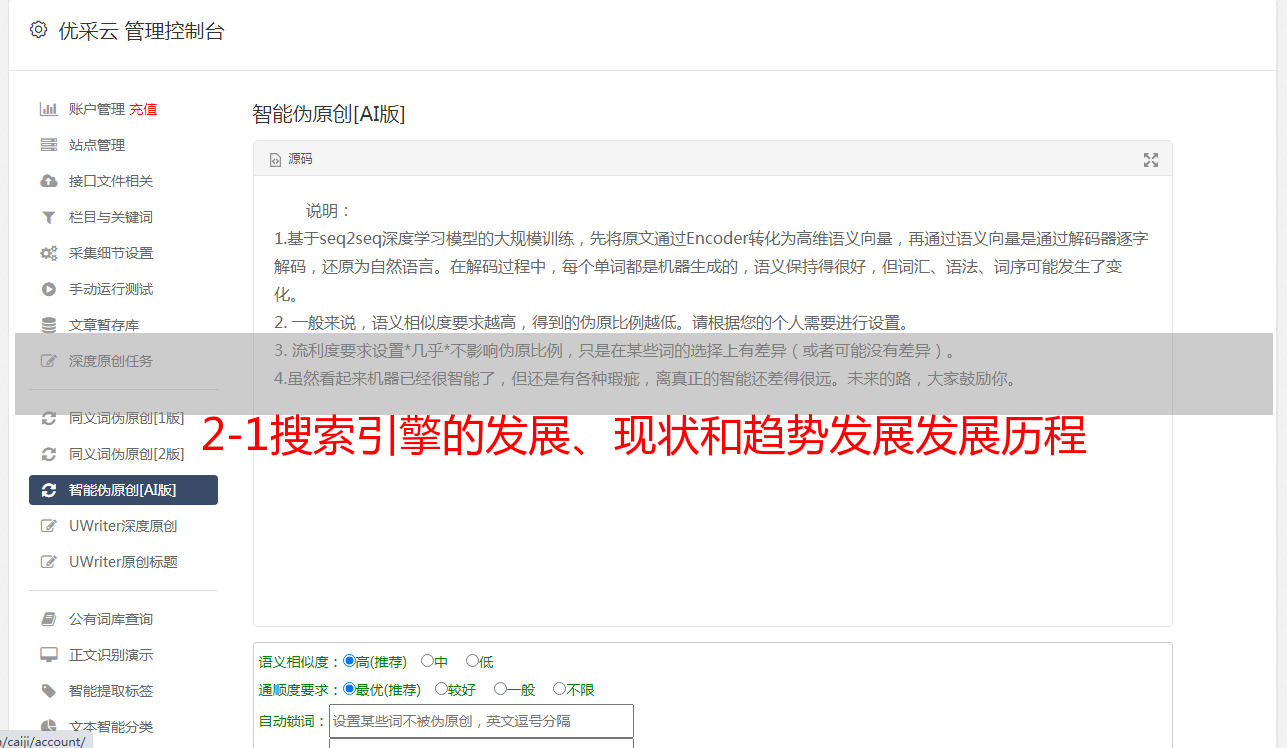Click the gears icon next to 采集细节设置
This screenshot has width=1287, height=748.
[x=48, y=253]
